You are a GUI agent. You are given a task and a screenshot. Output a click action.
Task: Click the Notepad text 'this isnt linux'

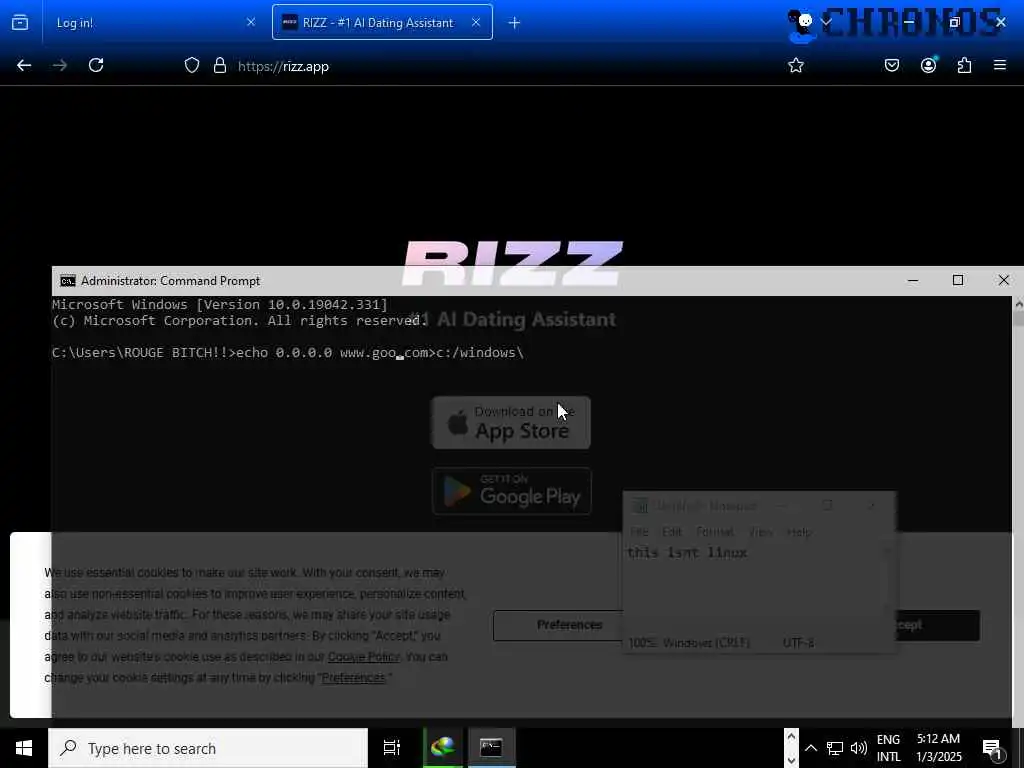687,553
